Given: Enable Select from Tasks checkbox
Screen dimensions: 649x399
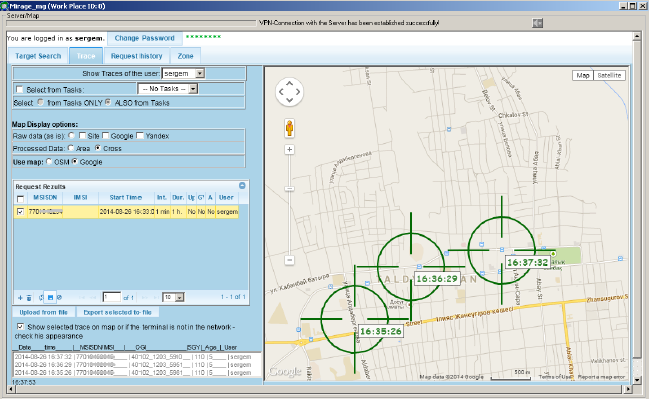Looking at the screenshot, I should coord(19,89).
